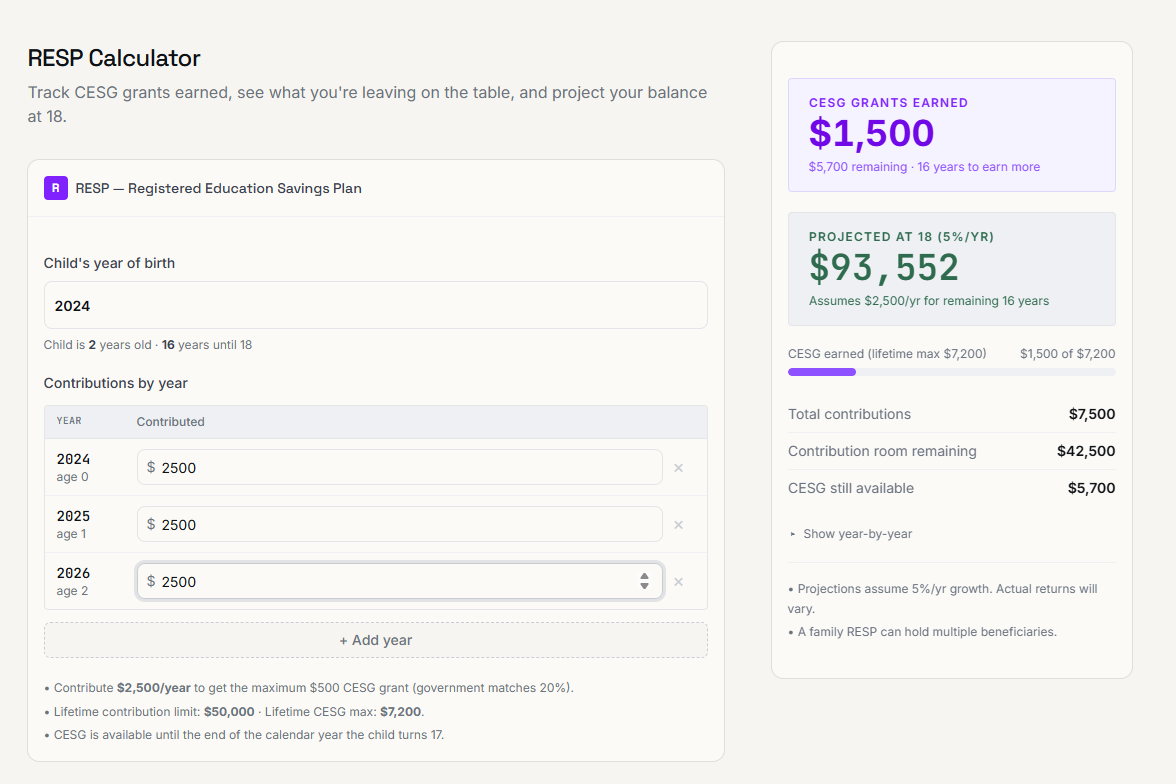The image size is (1176, 784).
Task: Focus the 2024 contributed amount field
Action: click(x=400, y=467)
